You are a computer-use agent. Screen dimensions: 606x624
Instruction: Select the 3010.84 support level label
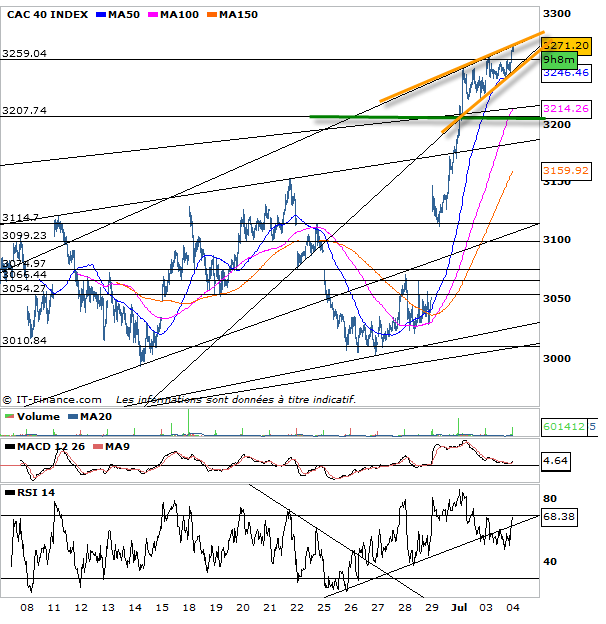[26, 340]
